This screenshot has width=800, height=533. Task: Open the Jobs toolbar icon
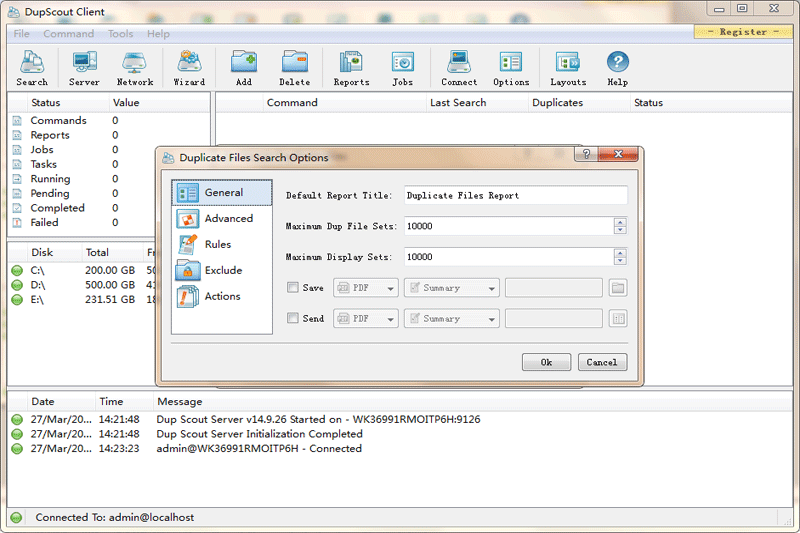pos(403,69)
